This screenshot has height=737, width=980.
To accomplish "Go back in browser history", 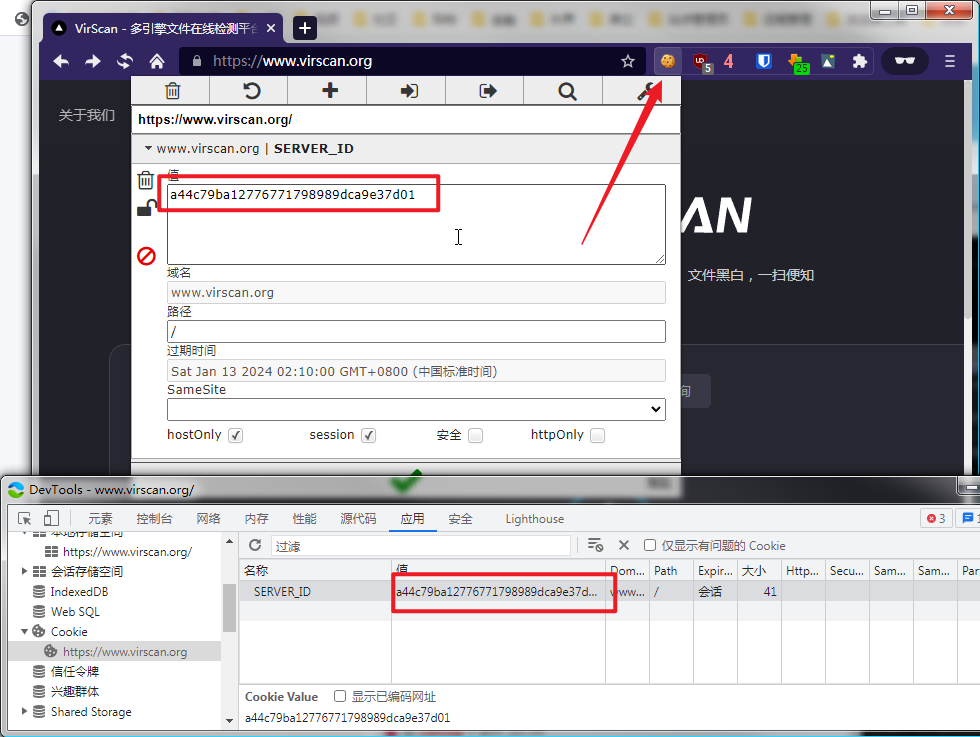I will click(x=61, y=61).
